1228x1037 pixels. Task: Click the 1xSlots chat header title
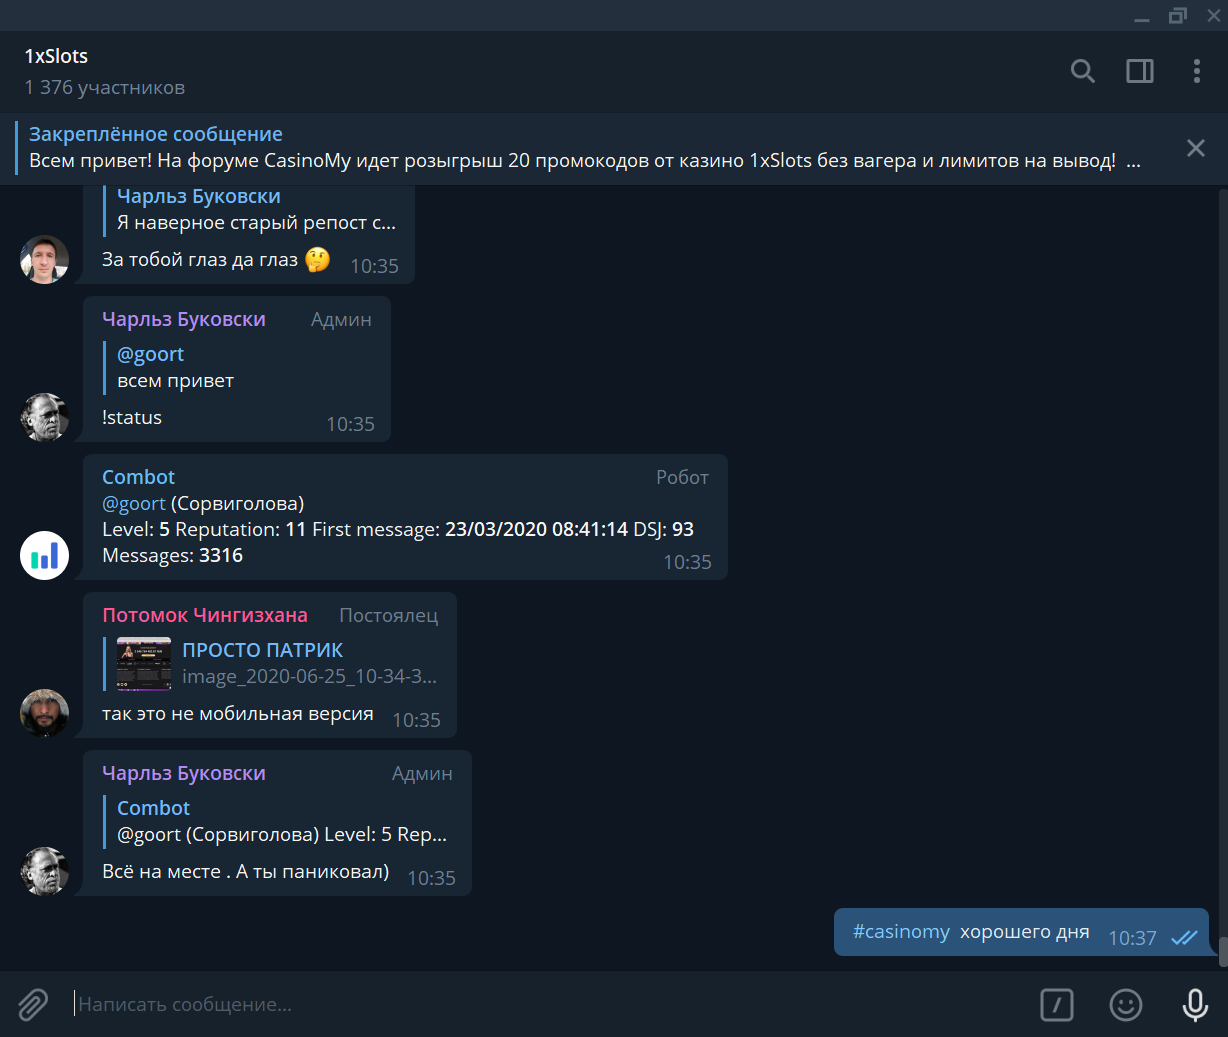56,56
